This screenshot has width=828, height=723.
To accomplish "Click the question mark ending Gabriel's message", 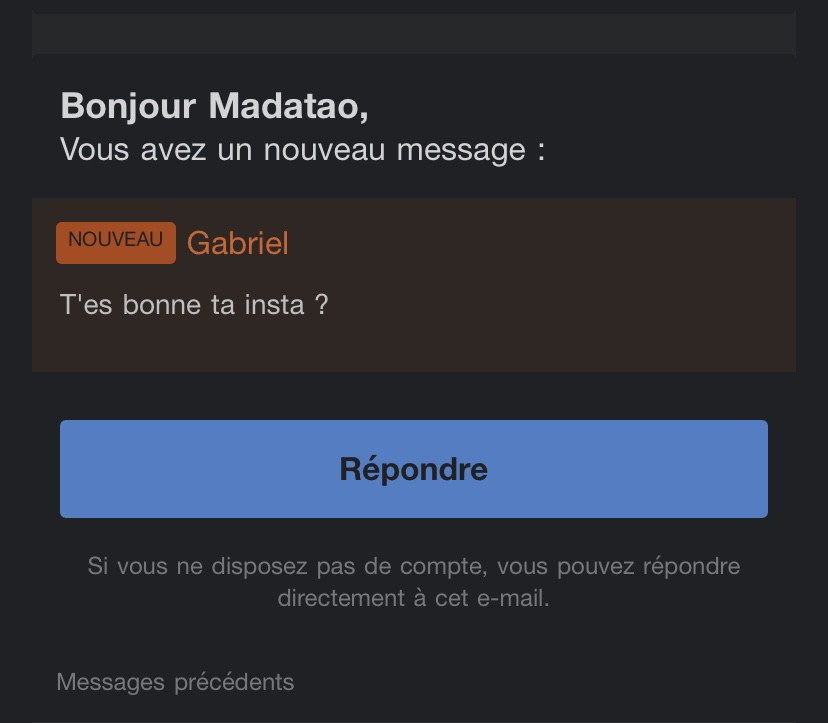I will (322, 305).
